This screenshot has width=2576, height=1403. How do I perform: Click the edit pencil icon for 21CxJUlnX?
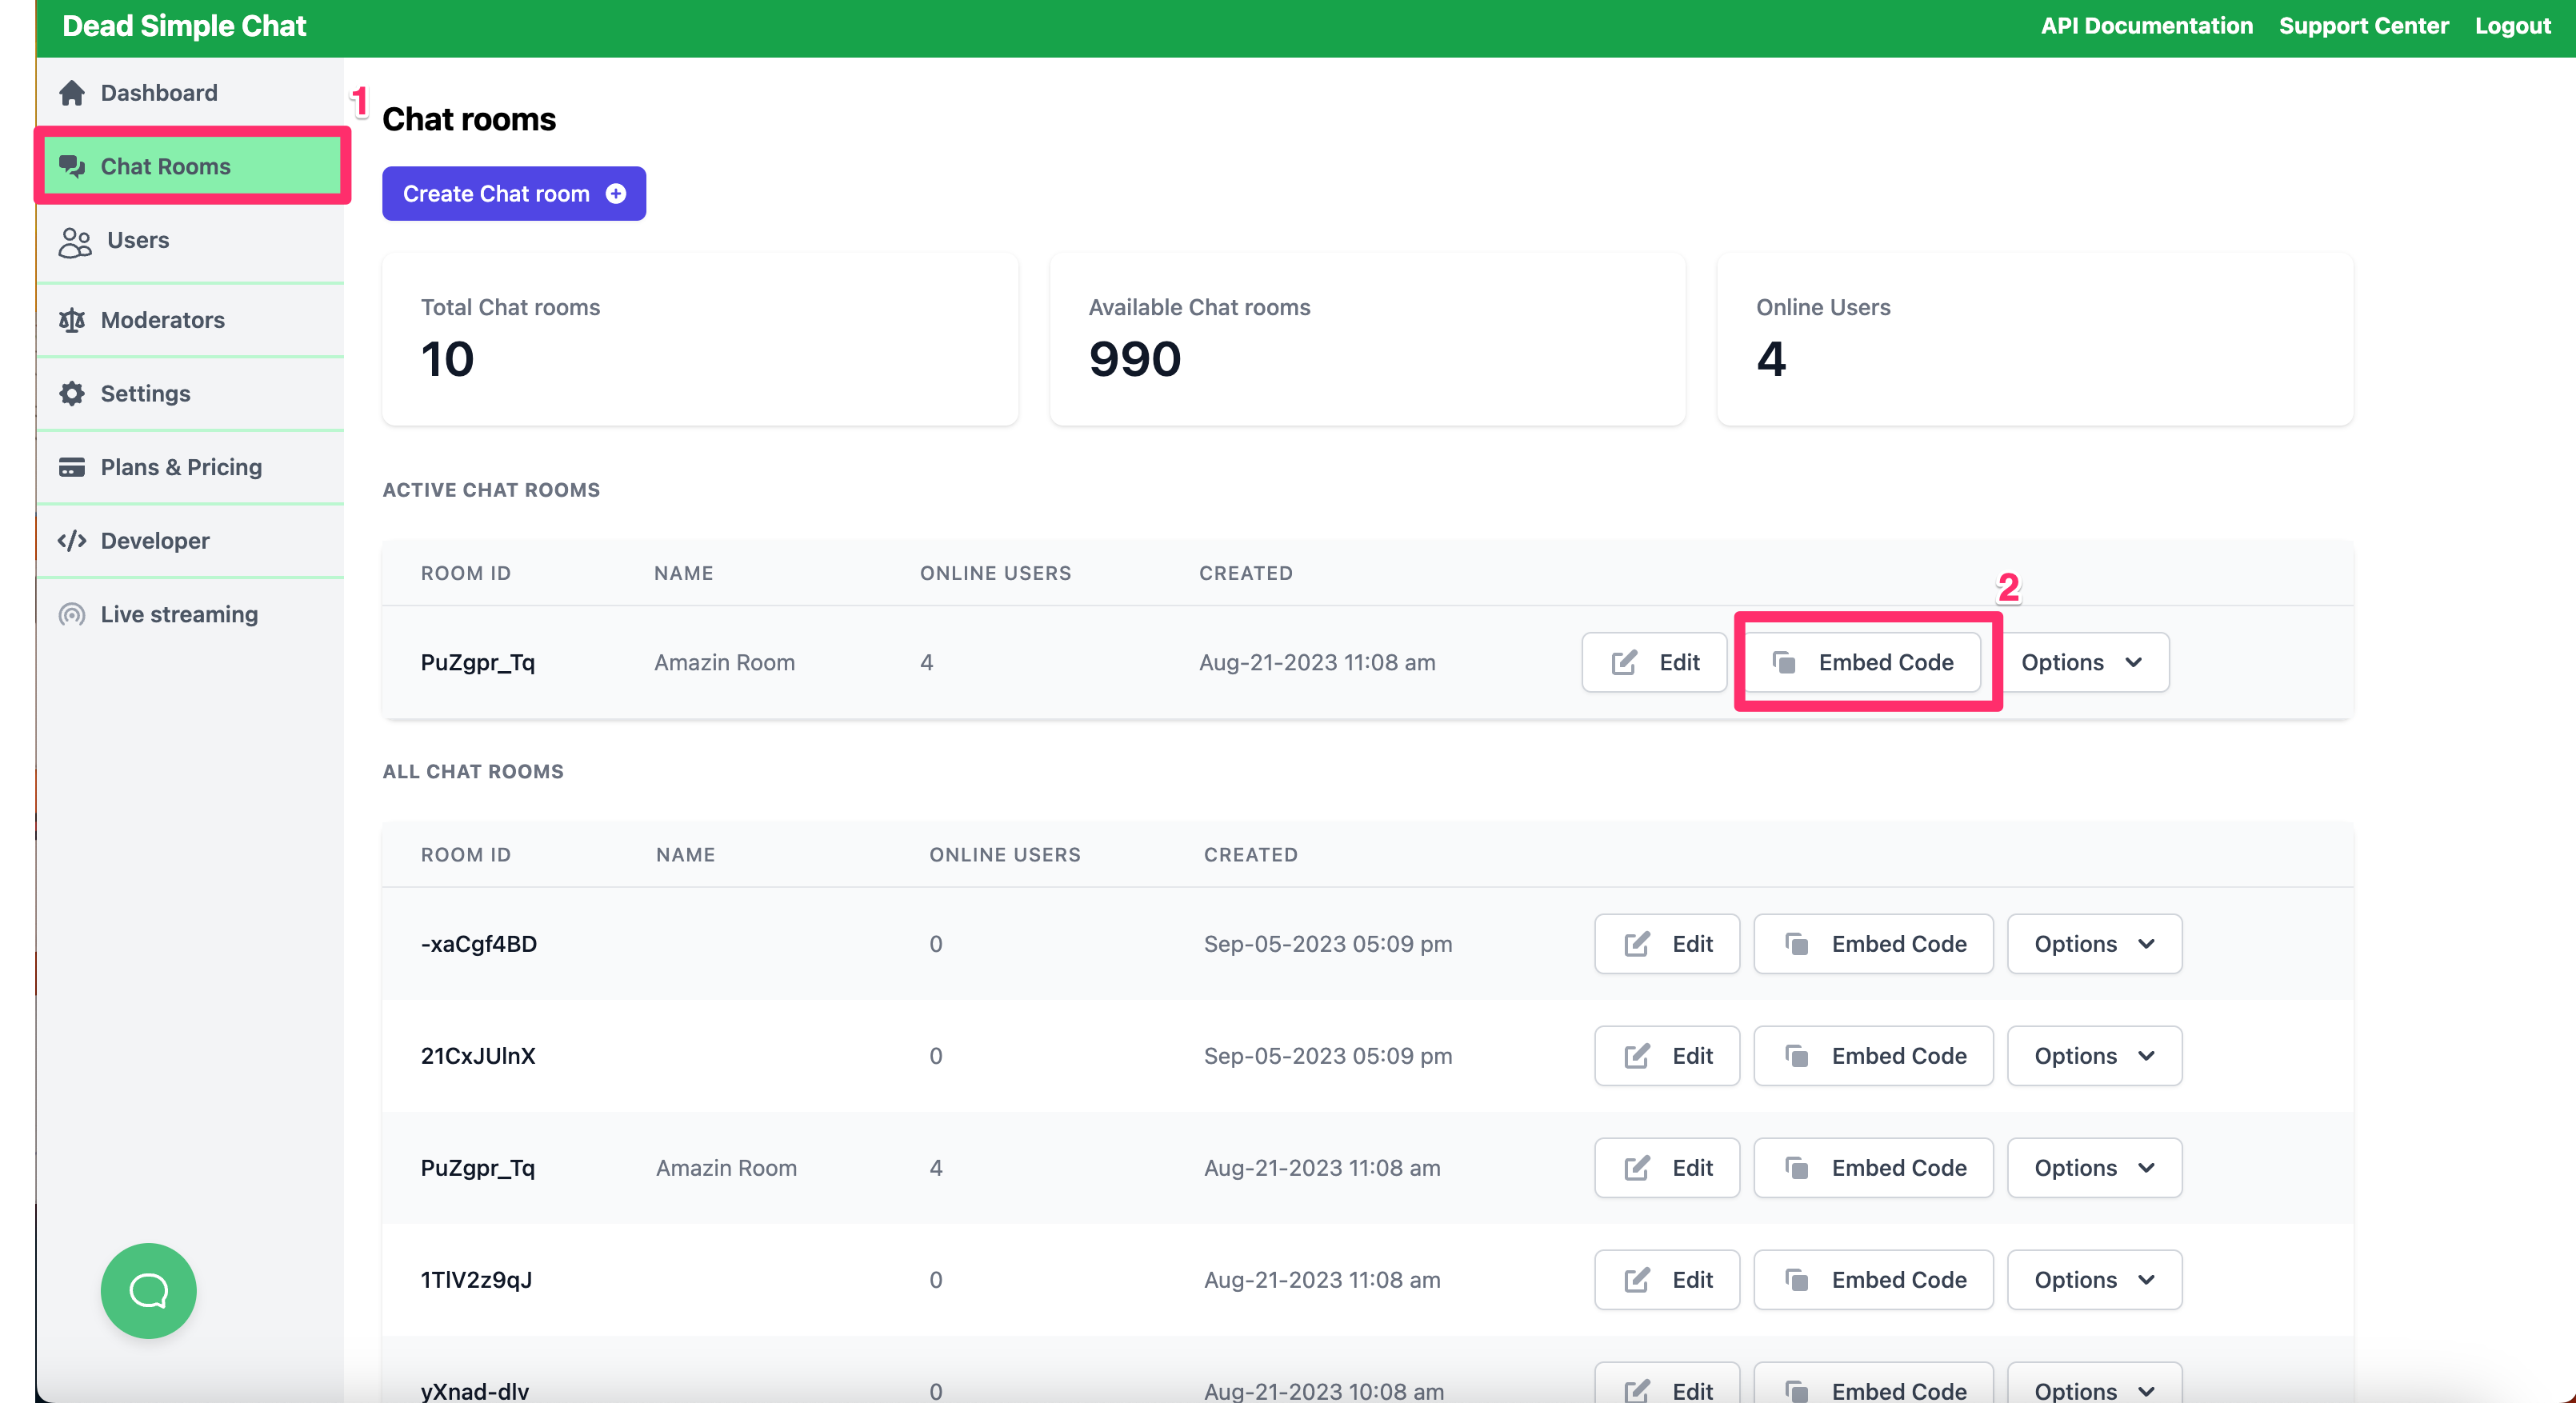tap(1637, 1056)
